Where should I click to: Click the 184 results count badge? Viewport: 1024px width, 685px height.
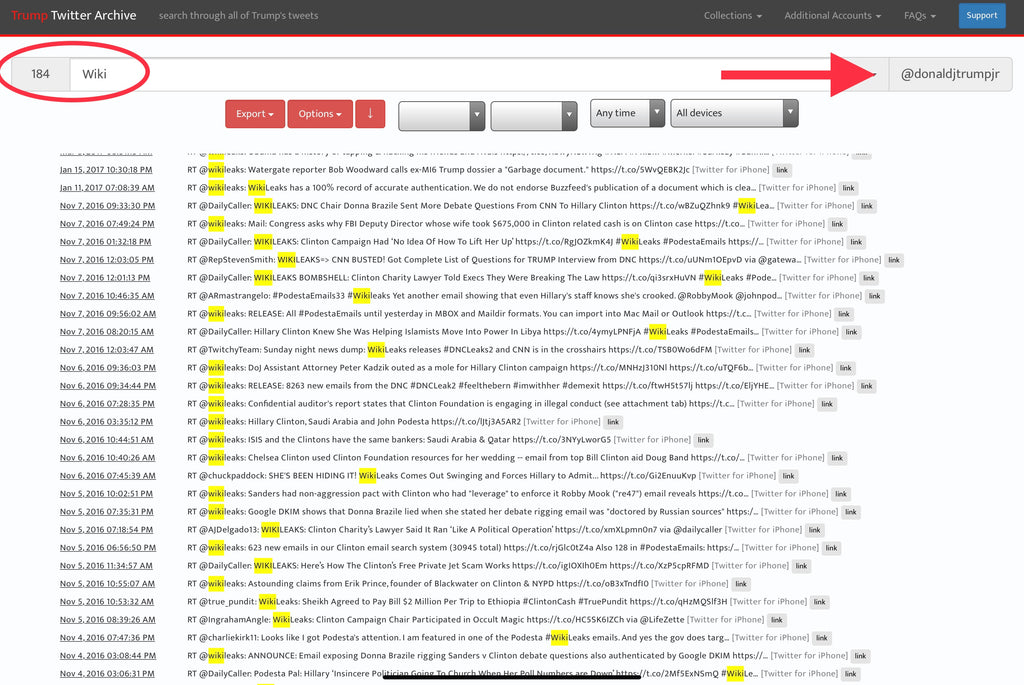pos(40,74)
